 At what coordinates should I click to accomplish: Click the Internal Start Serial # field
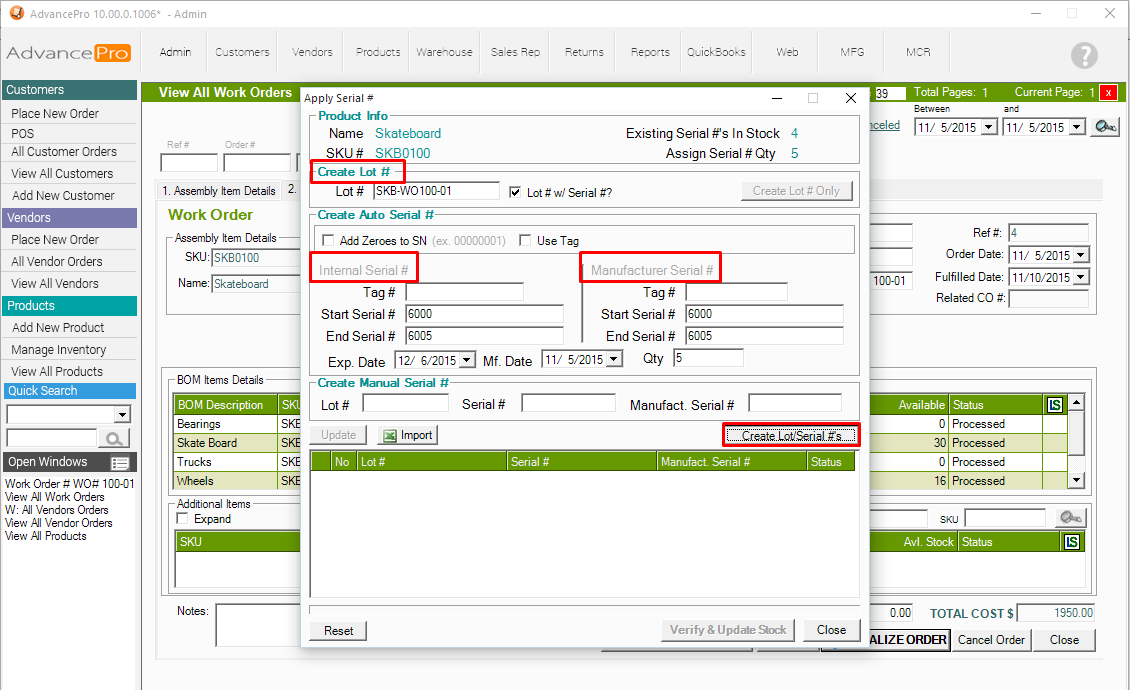484,314
